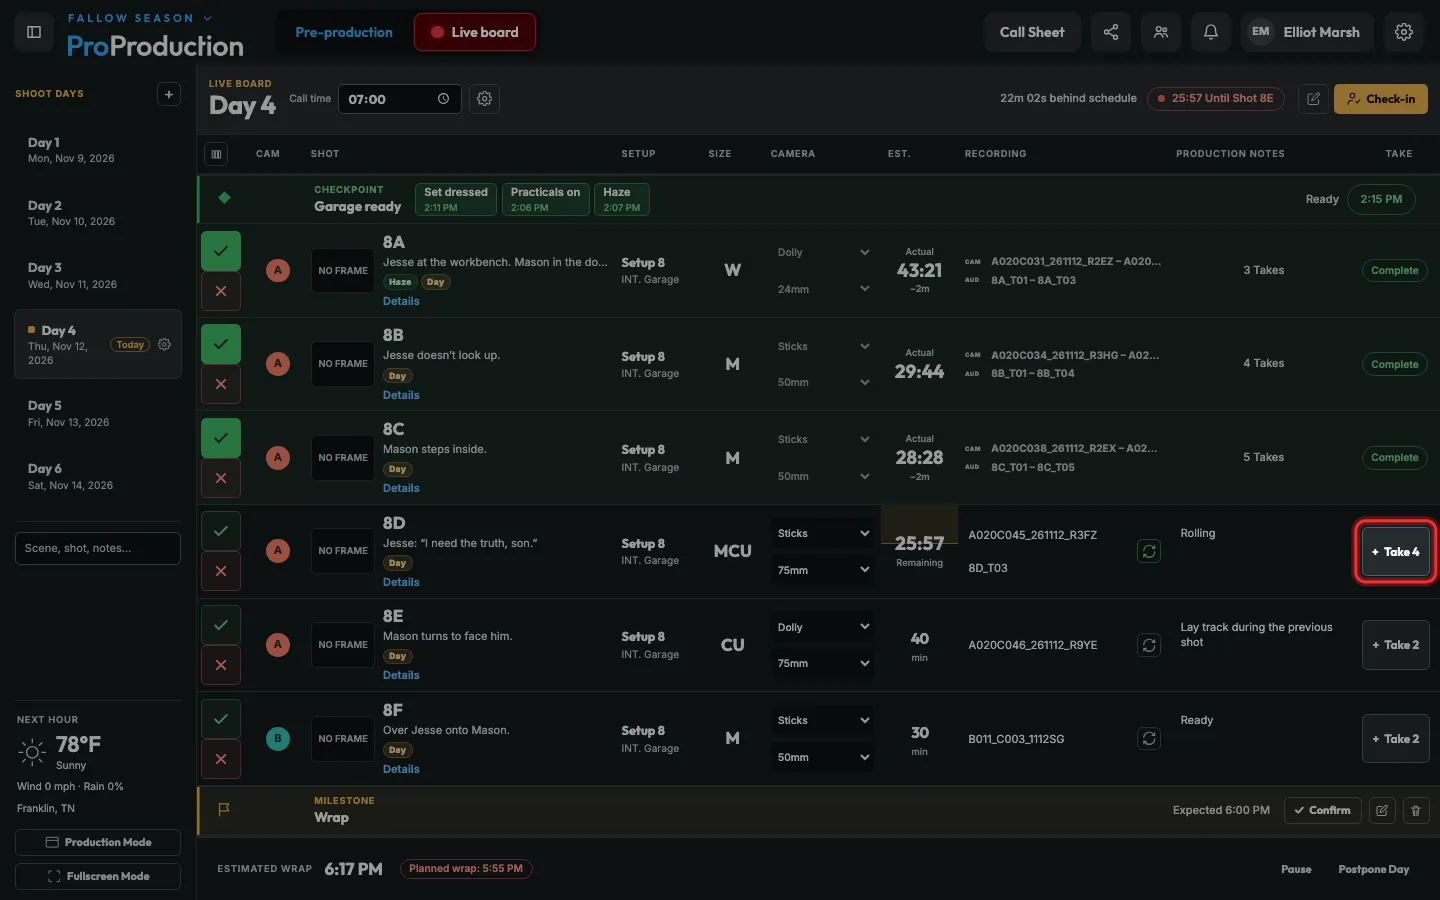
Task: Open the 75mm lens dropdown for 8D
Action: [x=822, y=570]
